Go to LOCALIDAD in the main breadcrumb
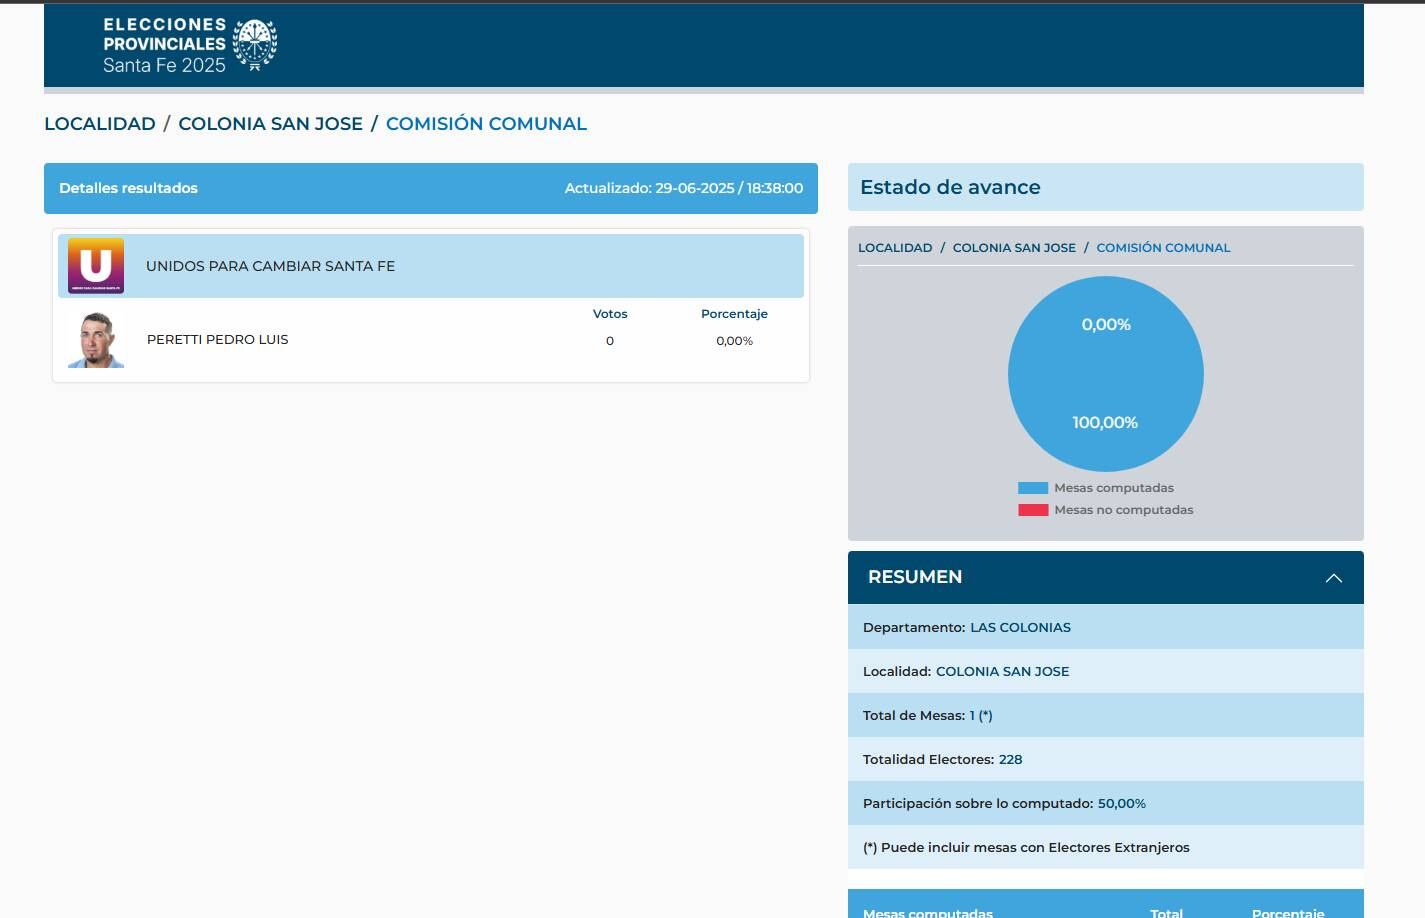This screenshot has width=1425, height=918. 100,124
